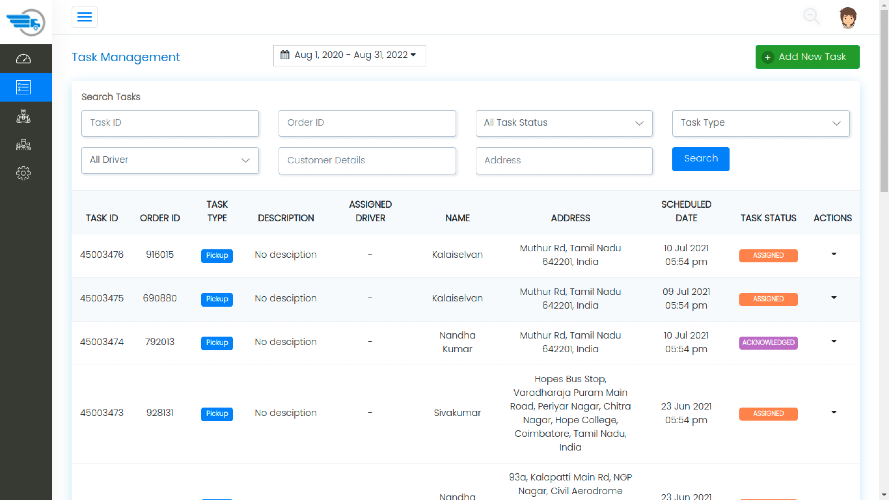Click the Hopes Bus Stop address cell
The width and height of the screenshot is (889, 500).
tap(570, 413)
